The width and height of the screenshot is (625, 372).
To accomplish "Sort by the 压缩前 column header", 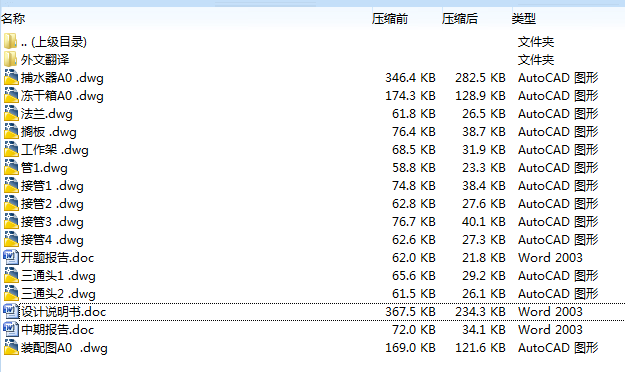I will pyautogui.click(x=390, y=18).
